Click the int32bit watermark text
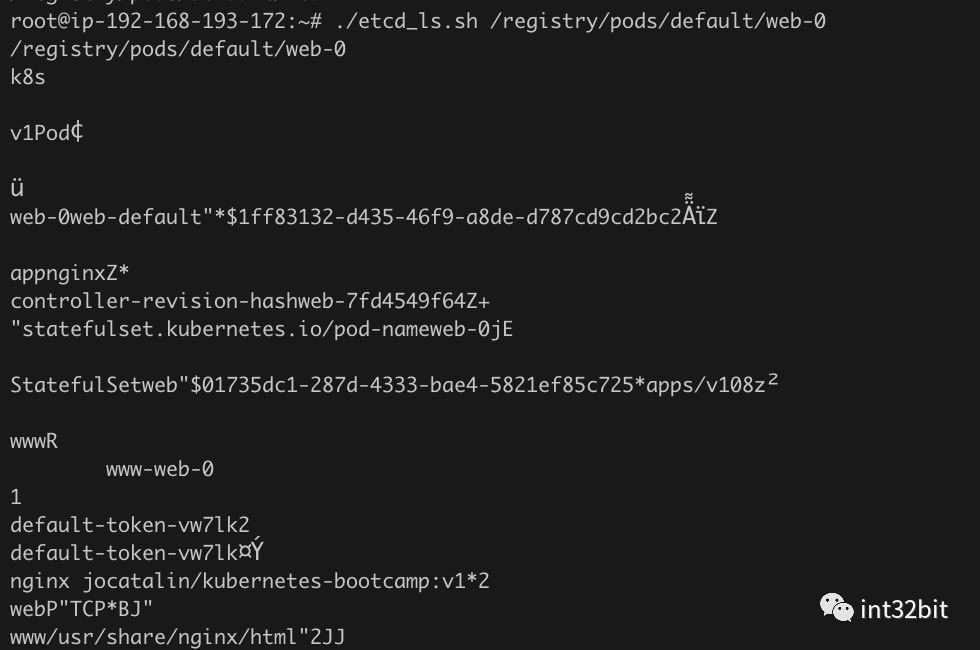This screenshot has height=650, width=980. pos(904,608)
